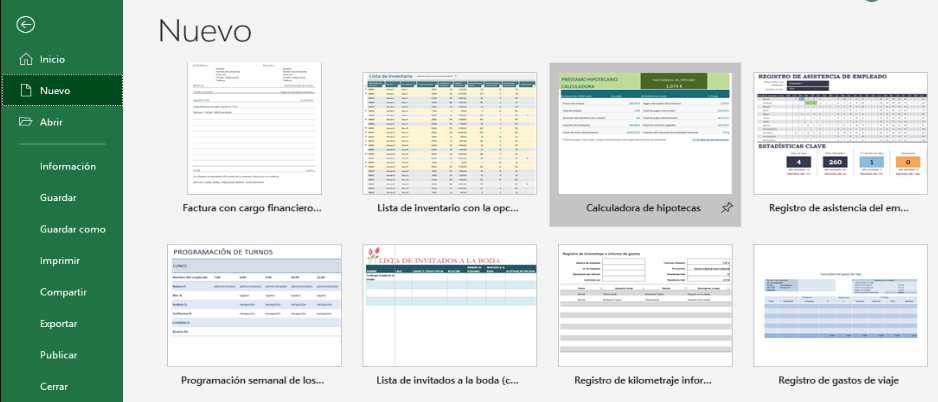Screen dimensions: 938x402
Task: Open Registro de asistencia template thumbnail
Action: tap(840, 133)
